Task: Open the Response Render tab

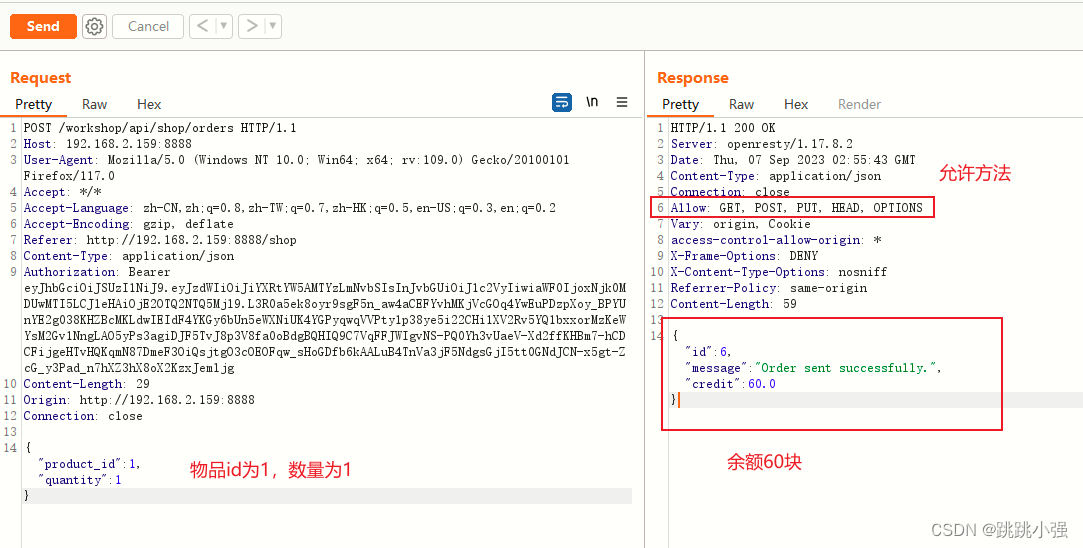Action: point(859,104)
